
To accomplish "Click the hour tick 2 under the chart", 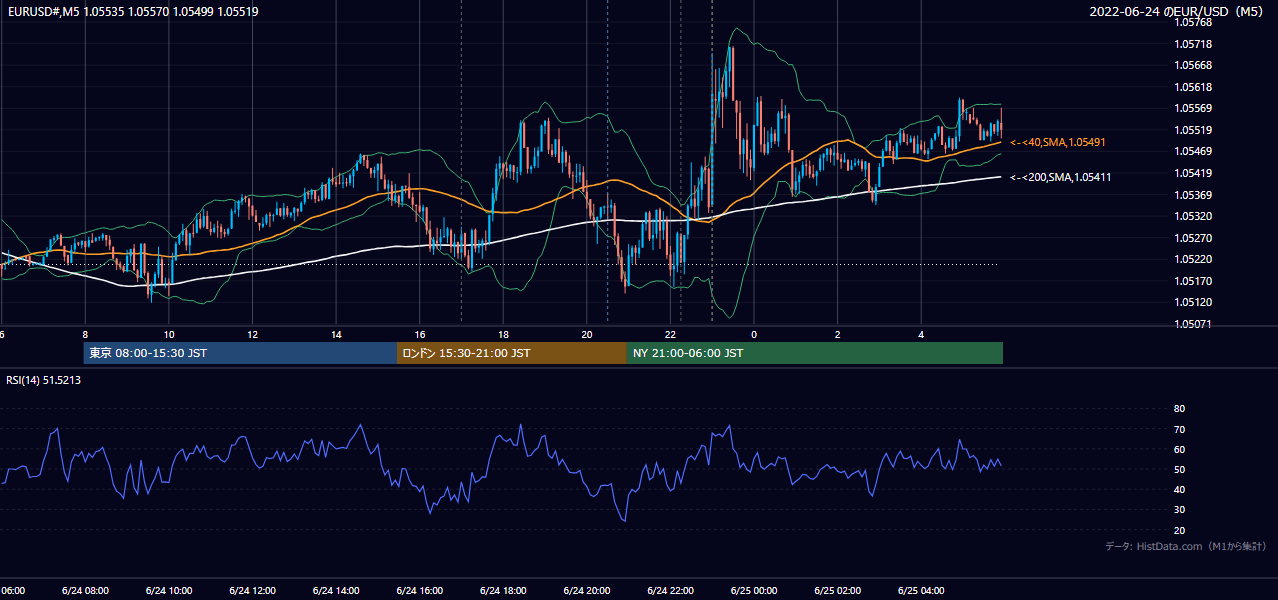I will click(x=838, y=334).
